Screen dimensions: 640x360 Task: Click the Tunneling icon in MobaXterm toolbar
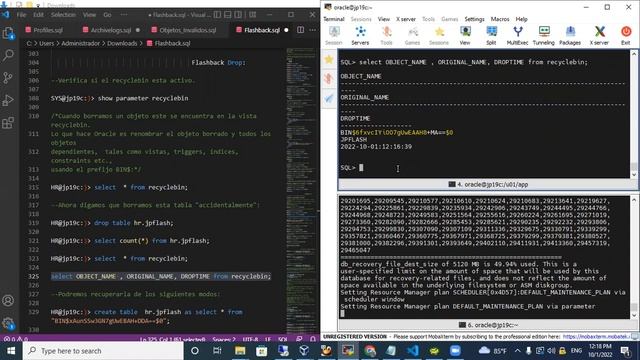click(544, 36)
